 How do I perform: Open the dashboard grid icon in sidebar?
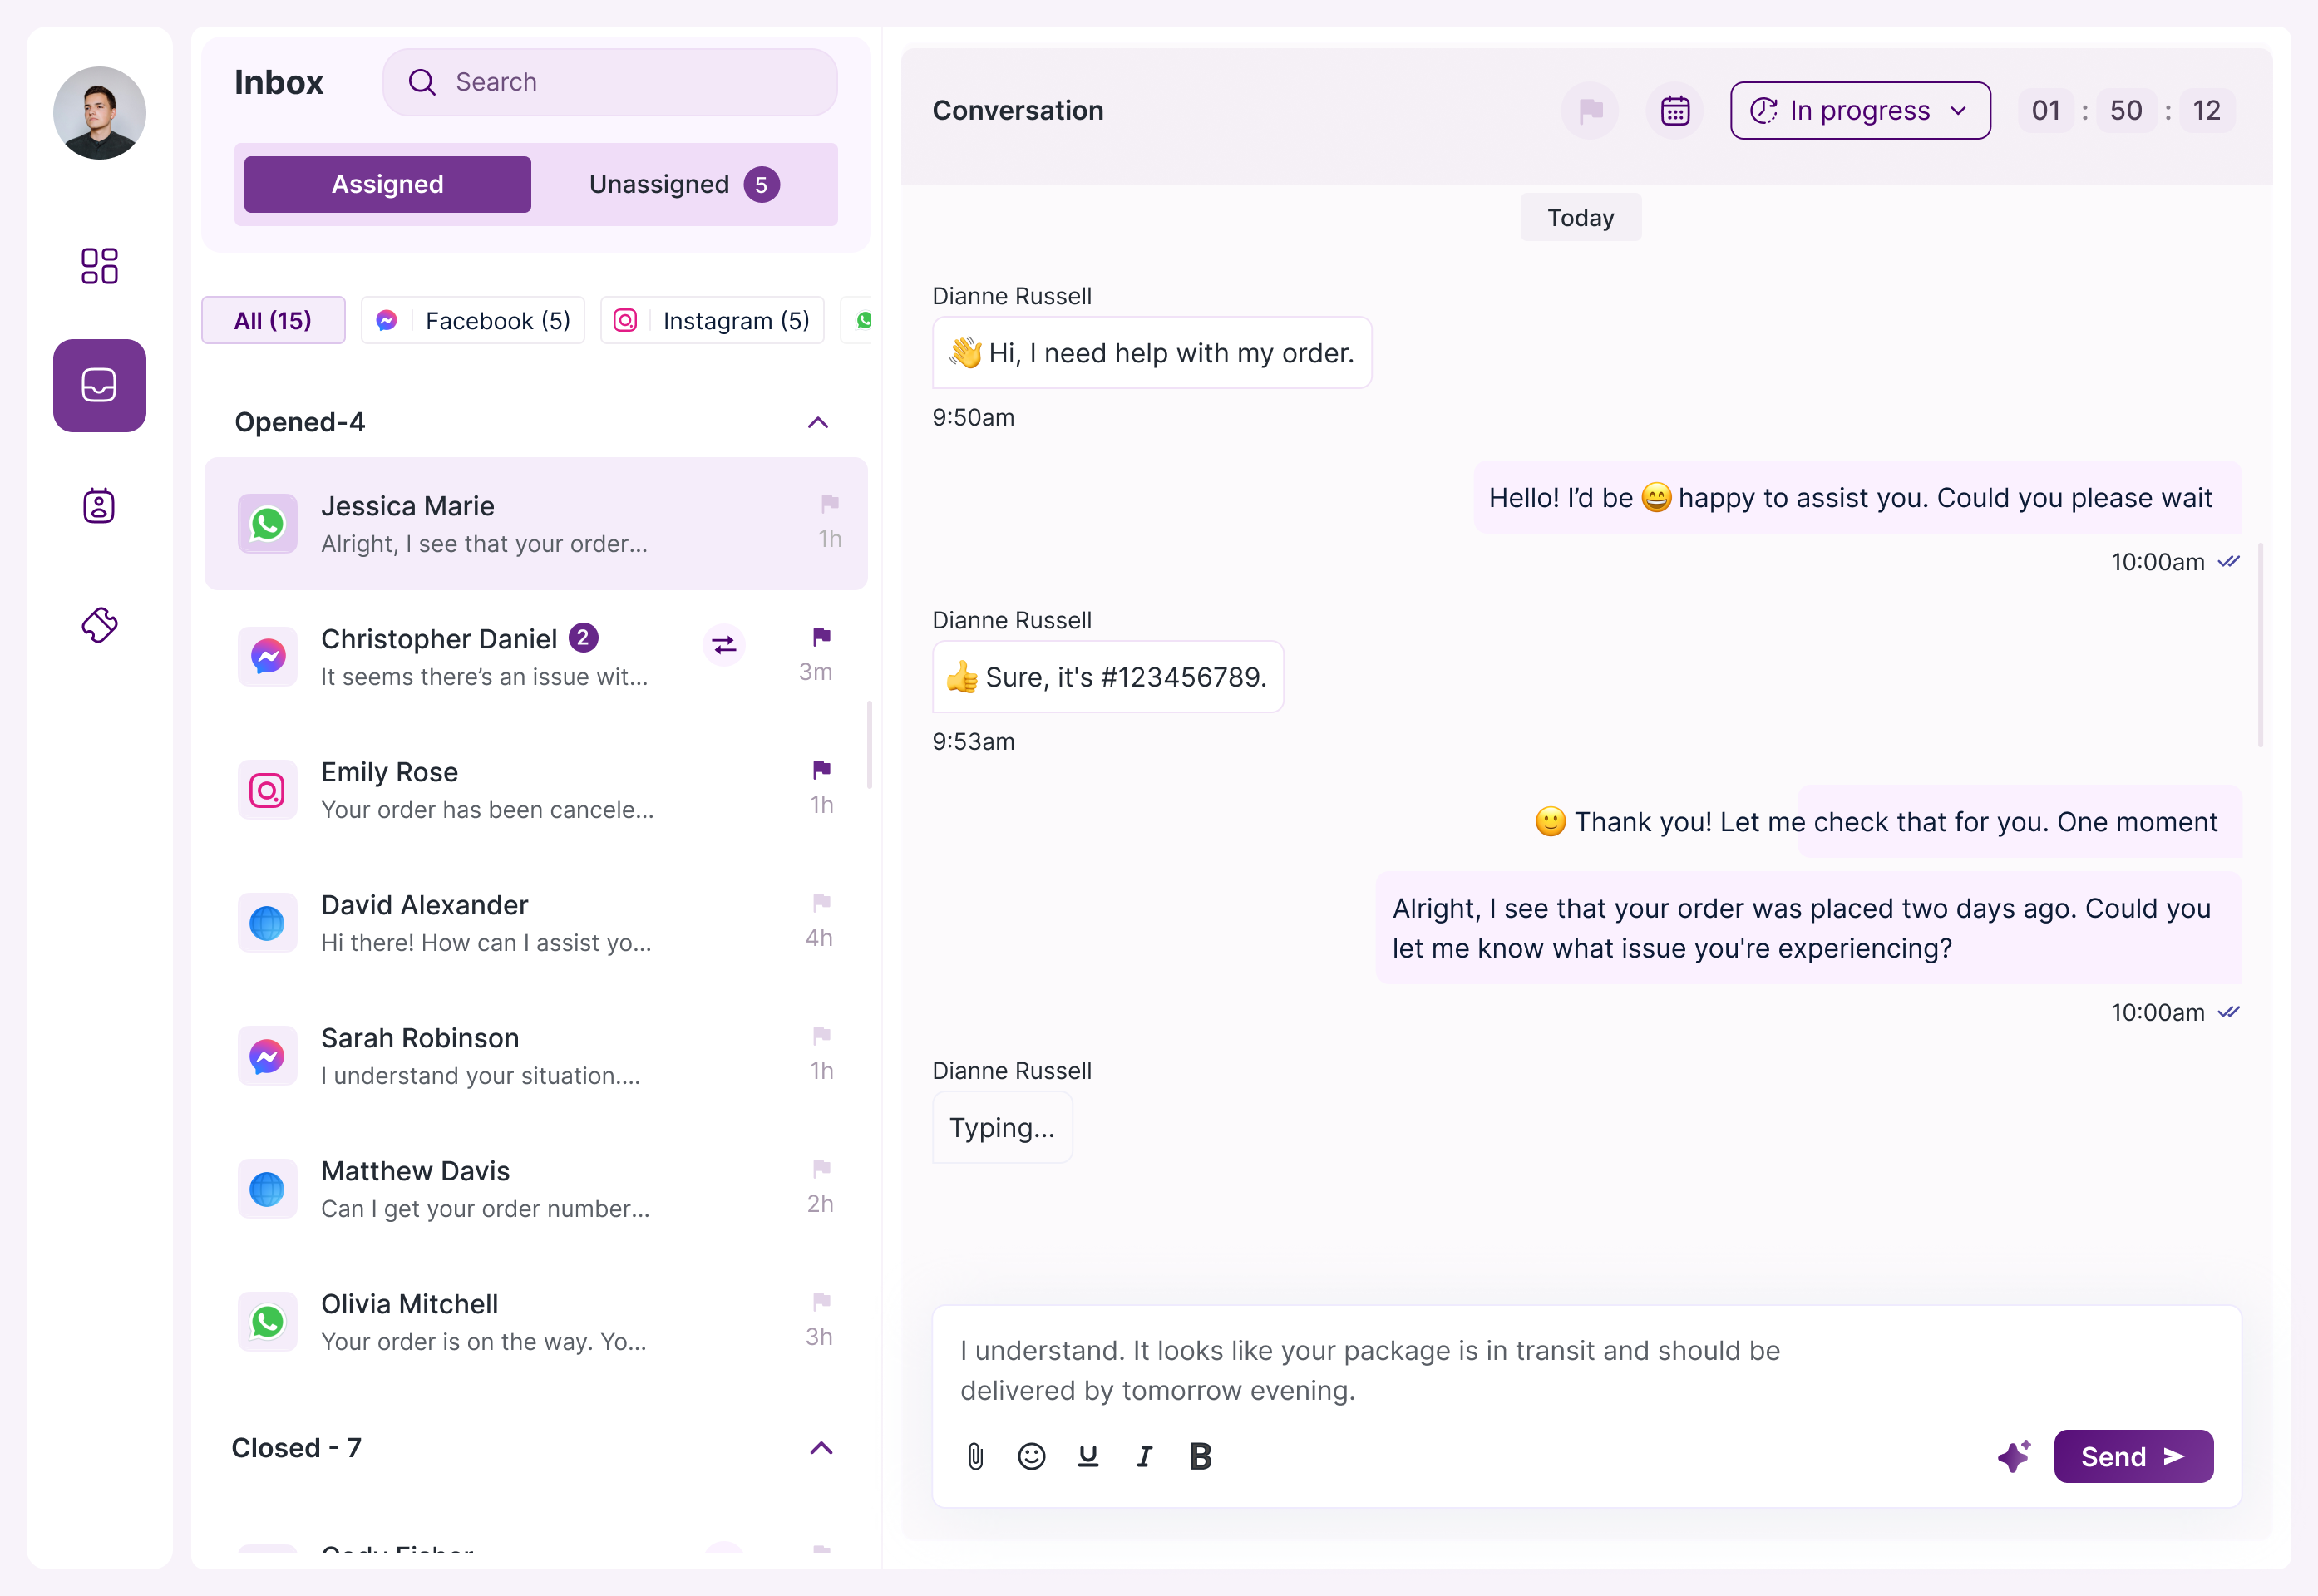click(x=99, y=266)
